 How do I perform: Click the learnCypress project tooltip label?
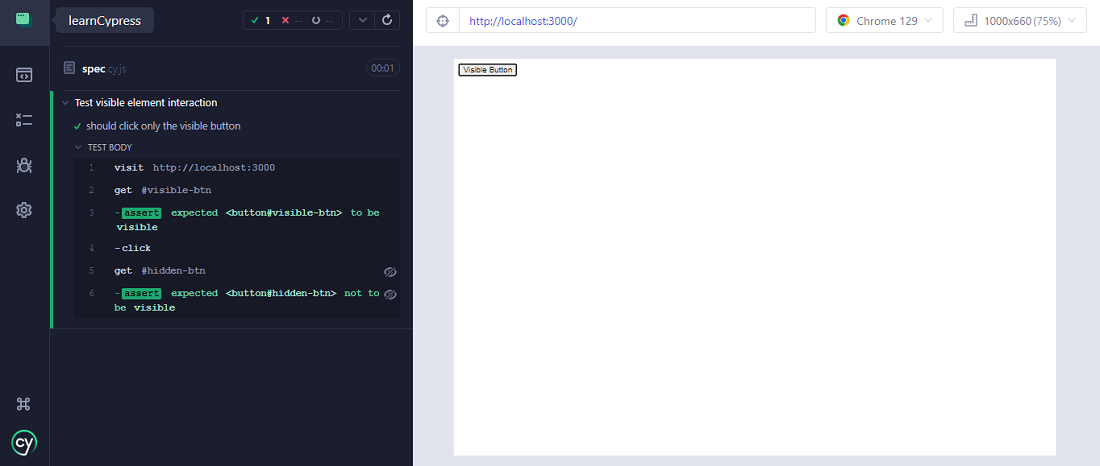coord(105,20)
